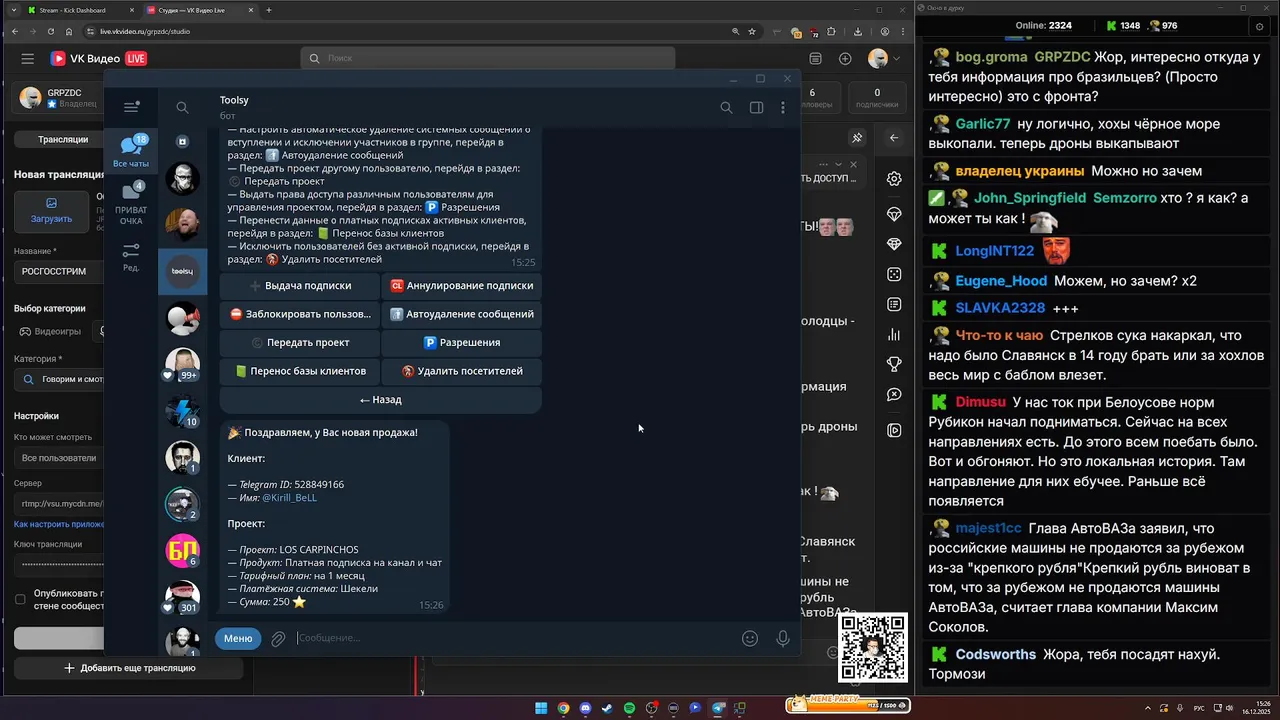Open Chrome from the taskbar
This screenshot has height=720, width=1280.
563,708
